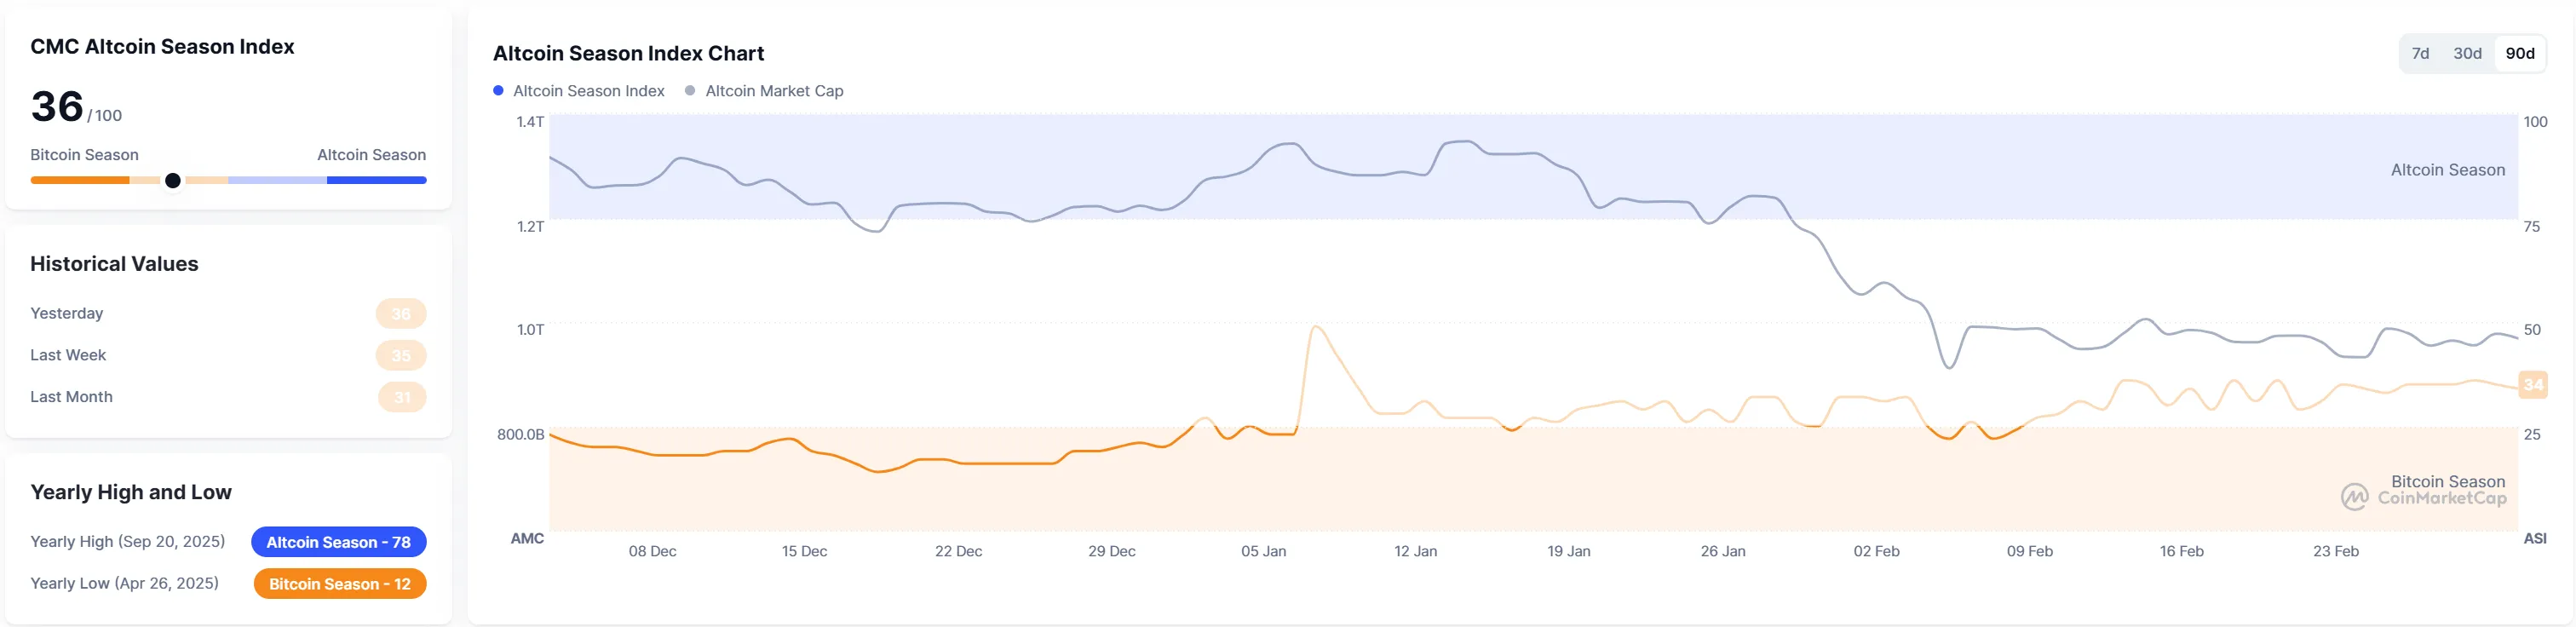Switch chart range to 30d

point(2467,54)
